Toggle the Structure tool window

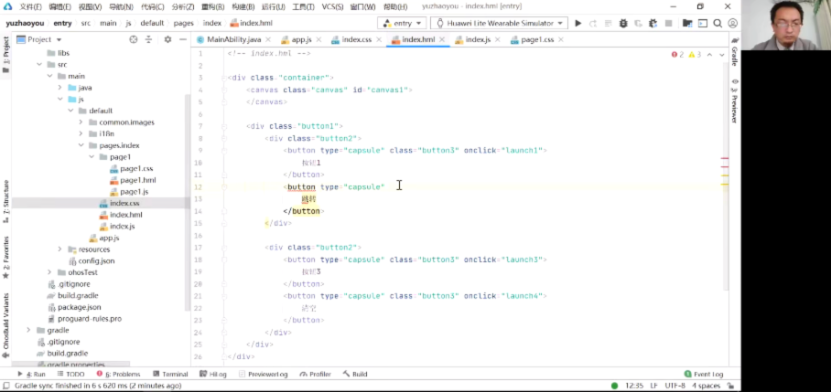(6, 201)
